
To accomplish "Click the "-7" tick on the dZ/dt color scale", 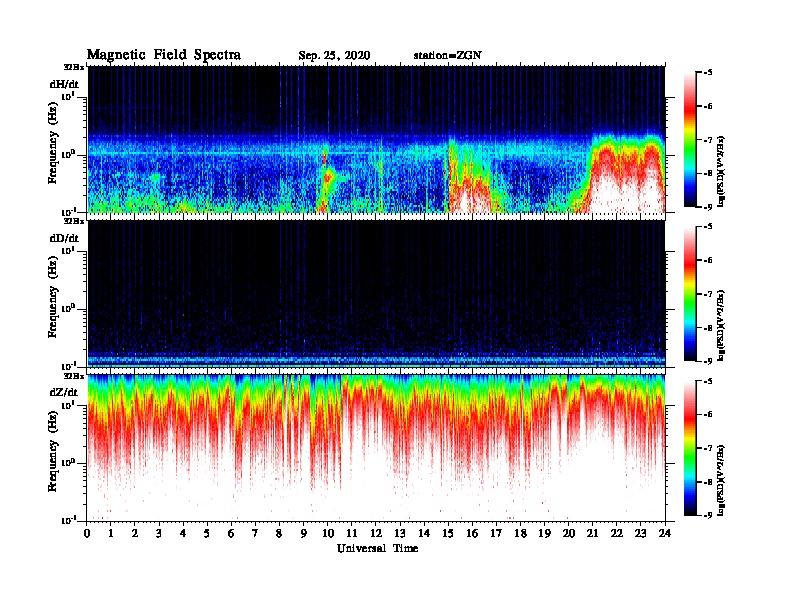I will 708,448.
